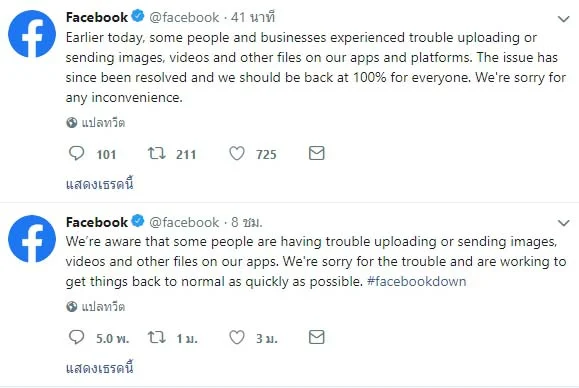Send first tweet via direct message envelope
The image size is (579, 388).
(316, 153)
